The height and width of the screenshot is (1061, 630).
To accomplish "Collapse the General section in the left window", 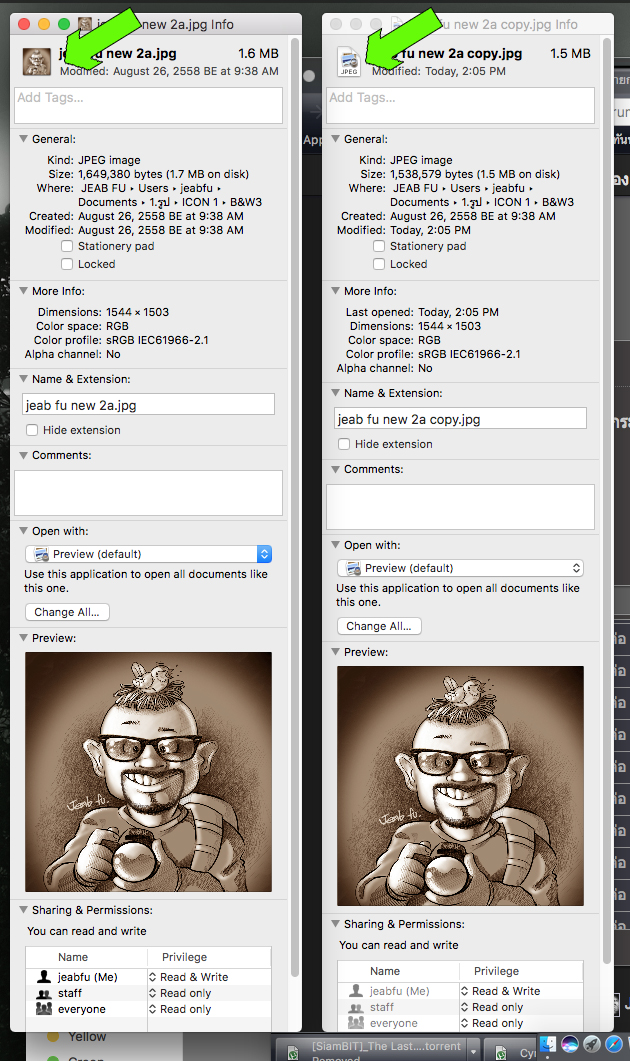I will click(23, 139).
